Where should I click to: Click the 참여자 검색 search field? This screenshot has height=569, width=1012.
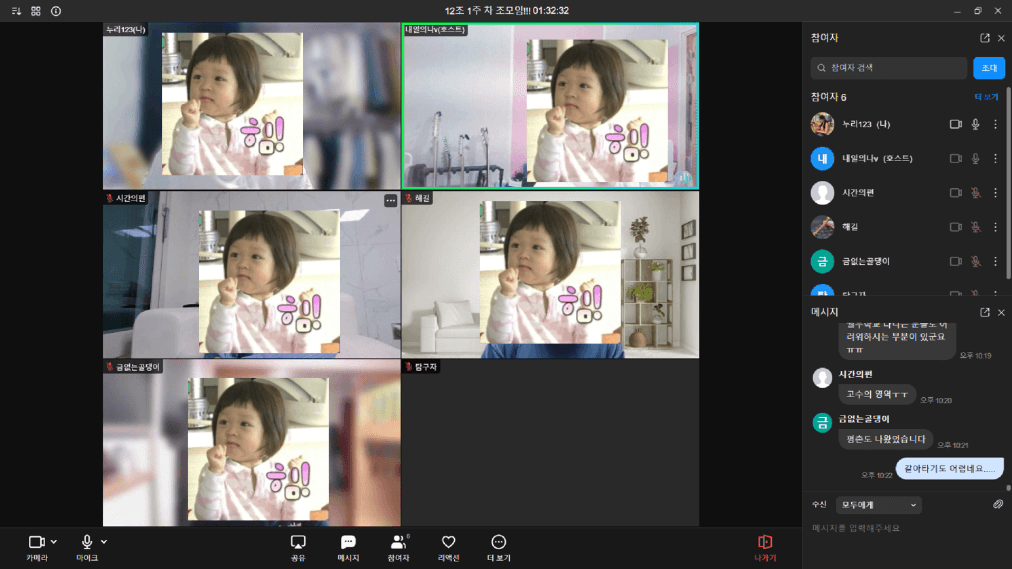(889, 68)
